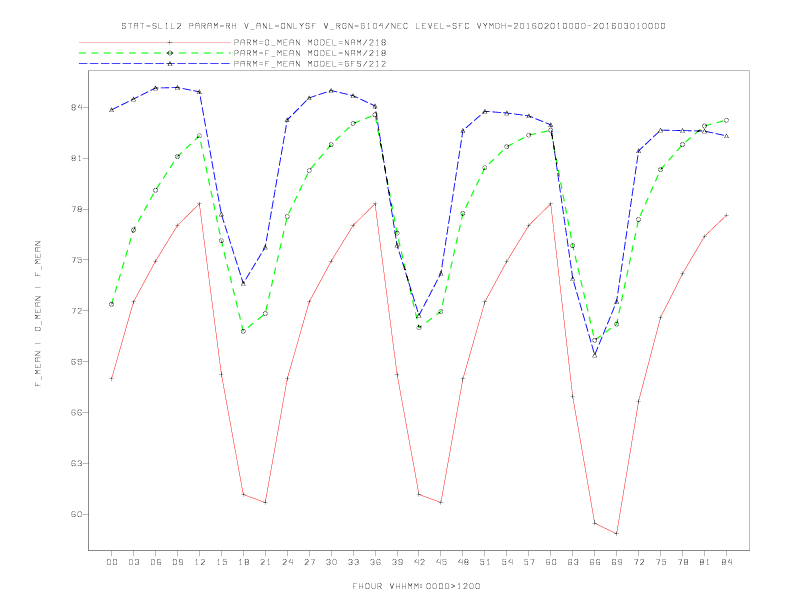
Task: Click x-axis hour label 36
Action: click(x=375, y=562)
